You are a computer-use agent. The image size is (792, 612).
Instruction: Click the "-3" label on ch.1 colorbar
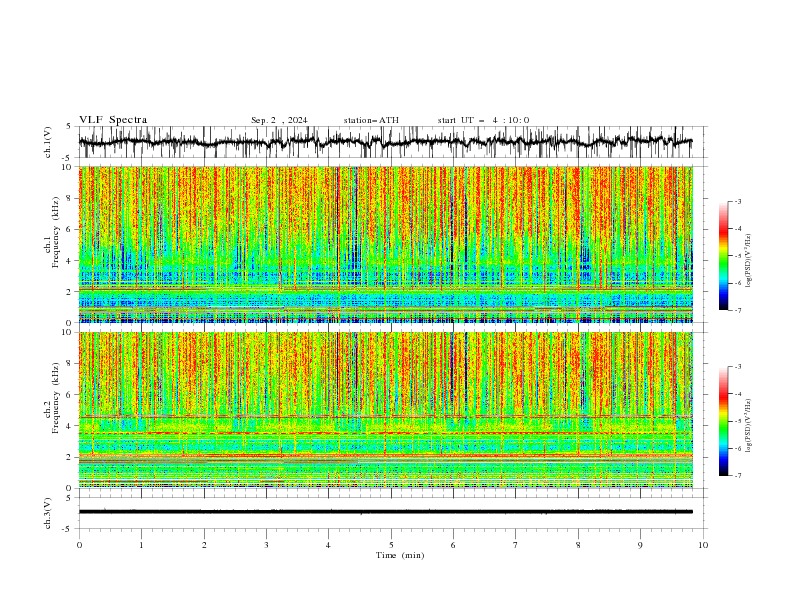coord(738,201)
